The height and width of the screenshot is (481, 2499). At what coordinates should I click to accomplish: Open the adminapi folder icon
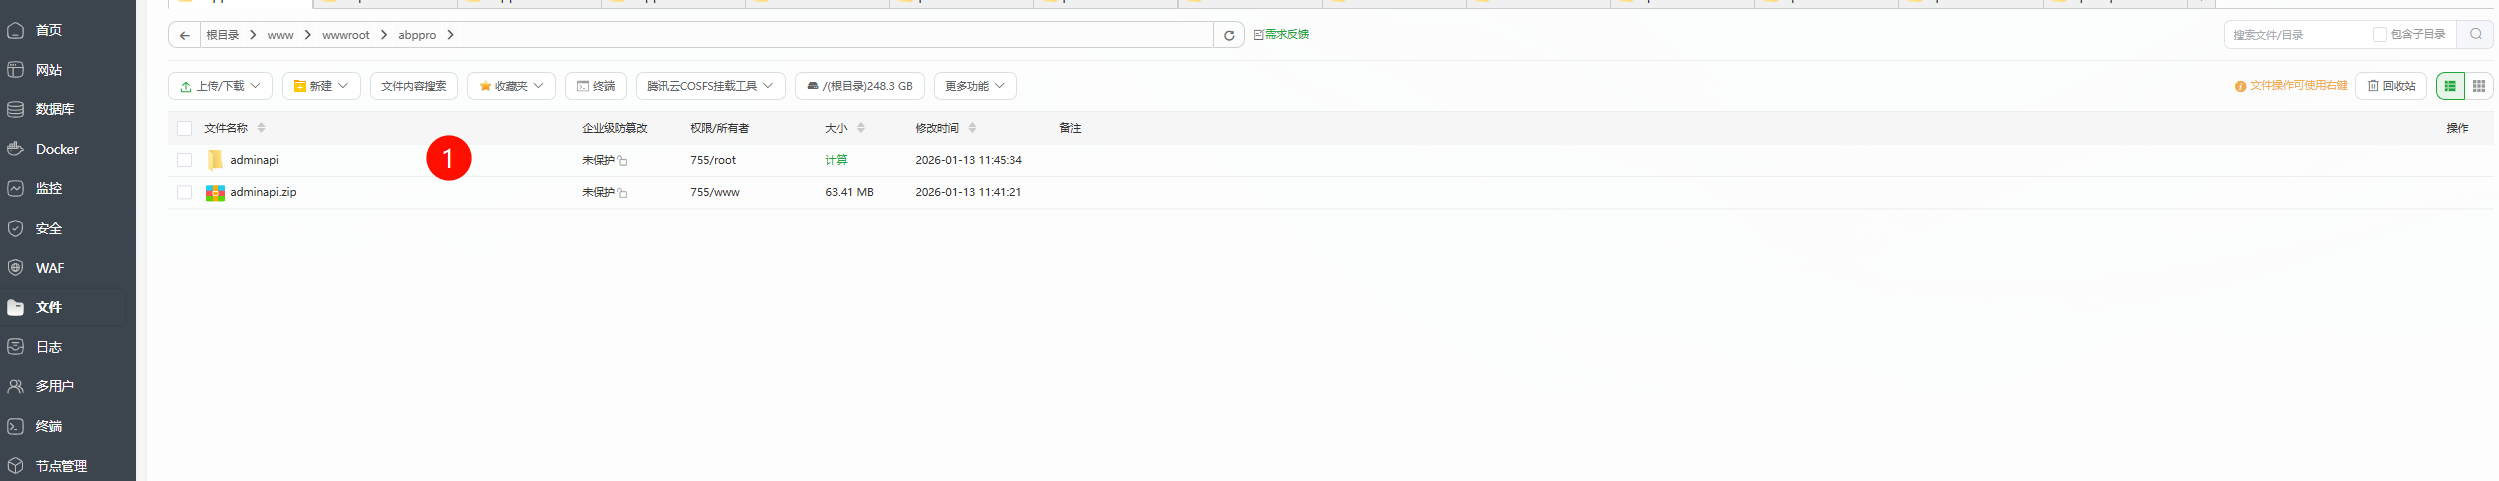coord(215,160)
